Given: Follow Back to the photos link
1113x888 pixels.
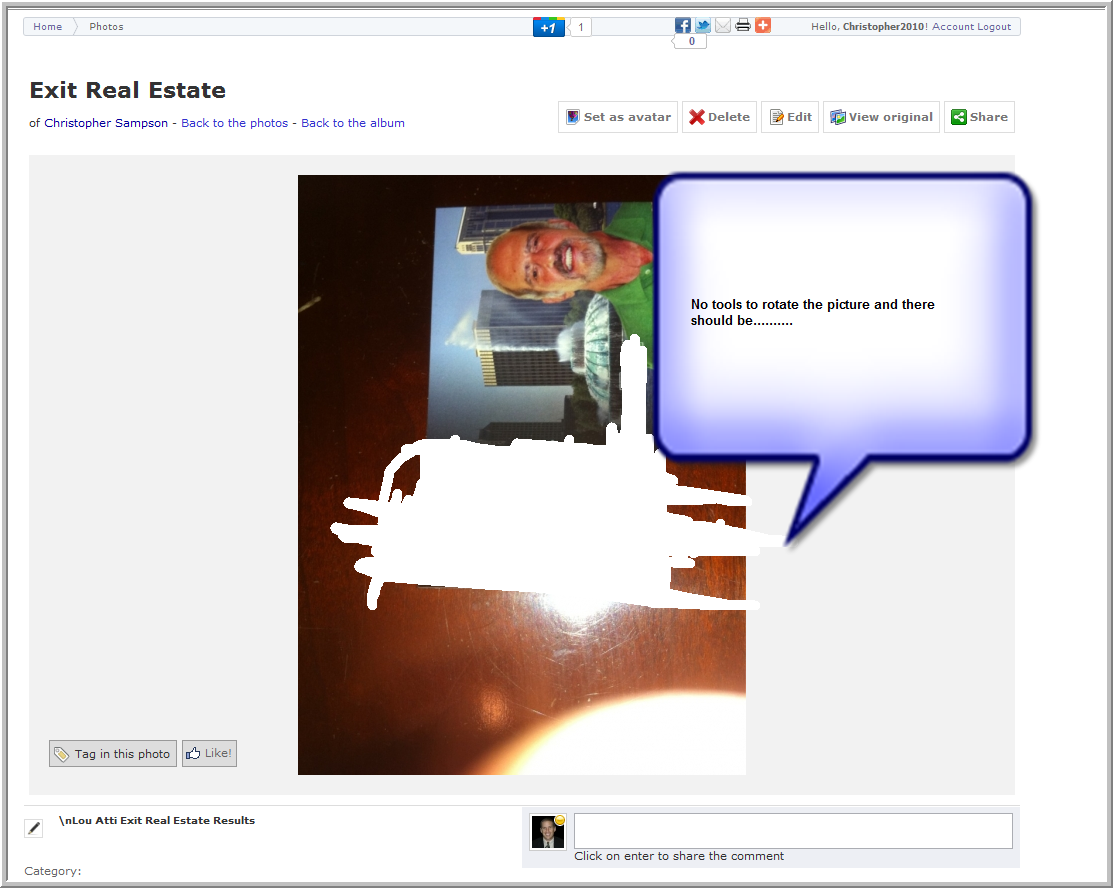Looking at the screenshot, I should (x=234, y=123).
